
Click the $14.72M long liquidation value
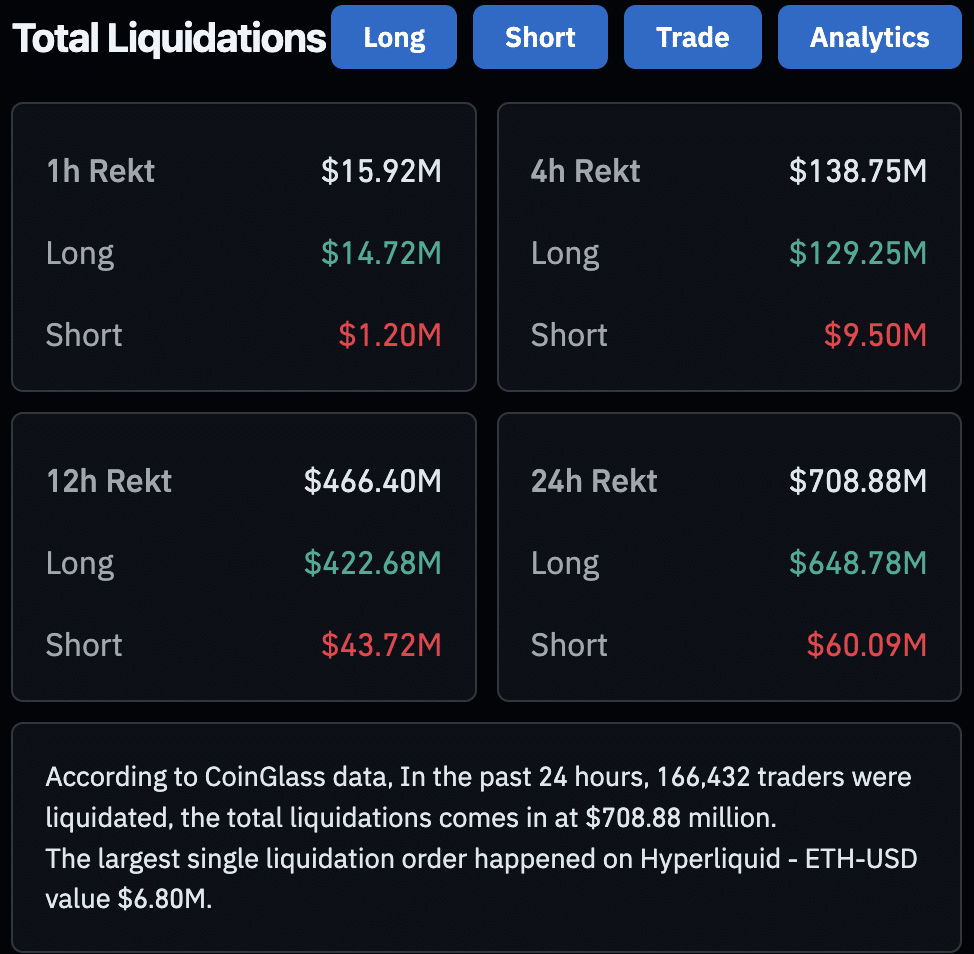(381, 253)
